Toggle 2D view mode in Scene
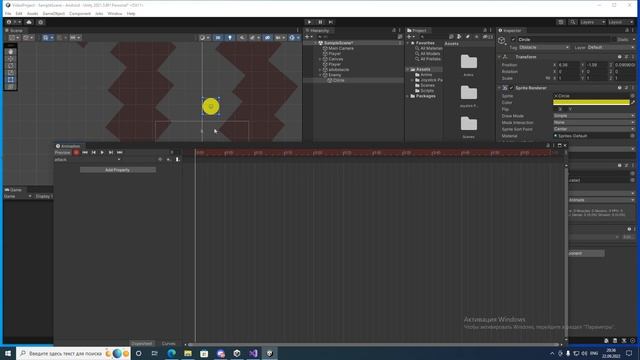640x360 pixels. [218, 38]
